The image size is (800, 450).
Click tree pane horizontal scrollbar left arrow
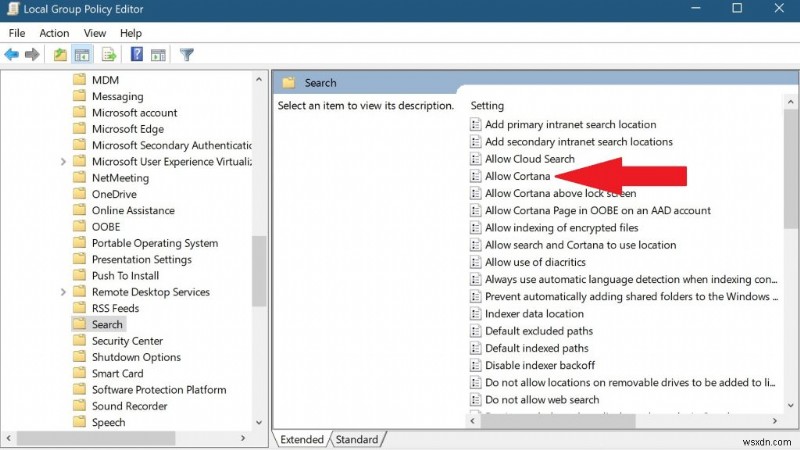coord(8,438)
